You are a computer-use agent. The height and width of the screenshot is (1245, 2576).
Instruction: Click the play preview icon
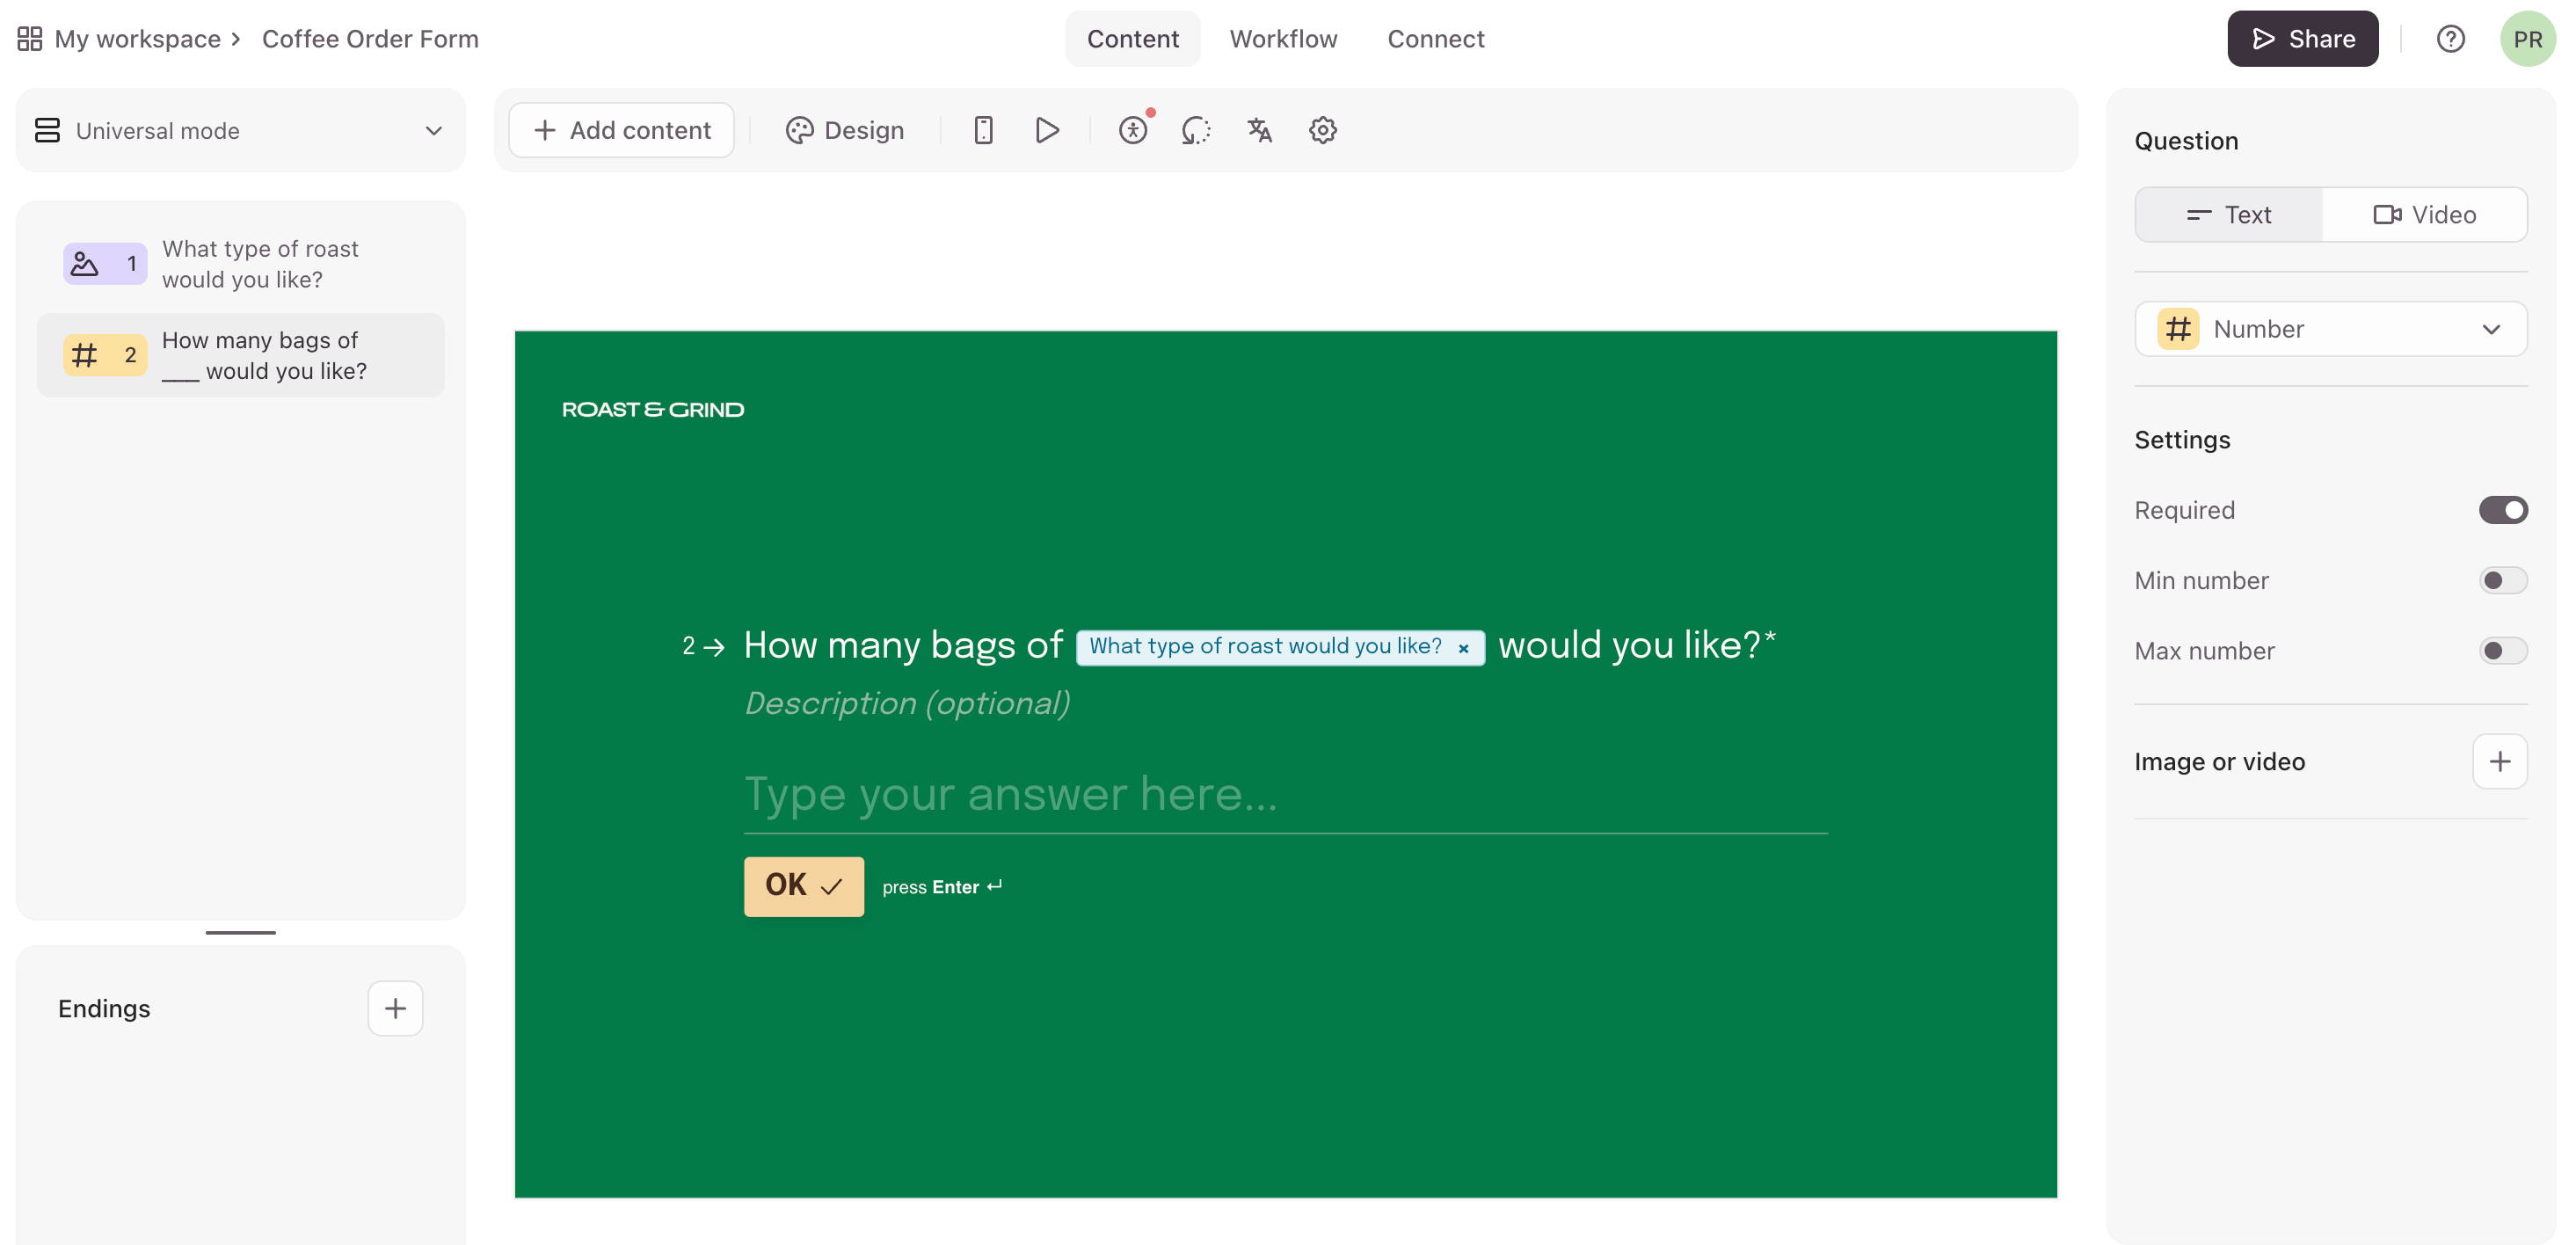(1046, 130)
